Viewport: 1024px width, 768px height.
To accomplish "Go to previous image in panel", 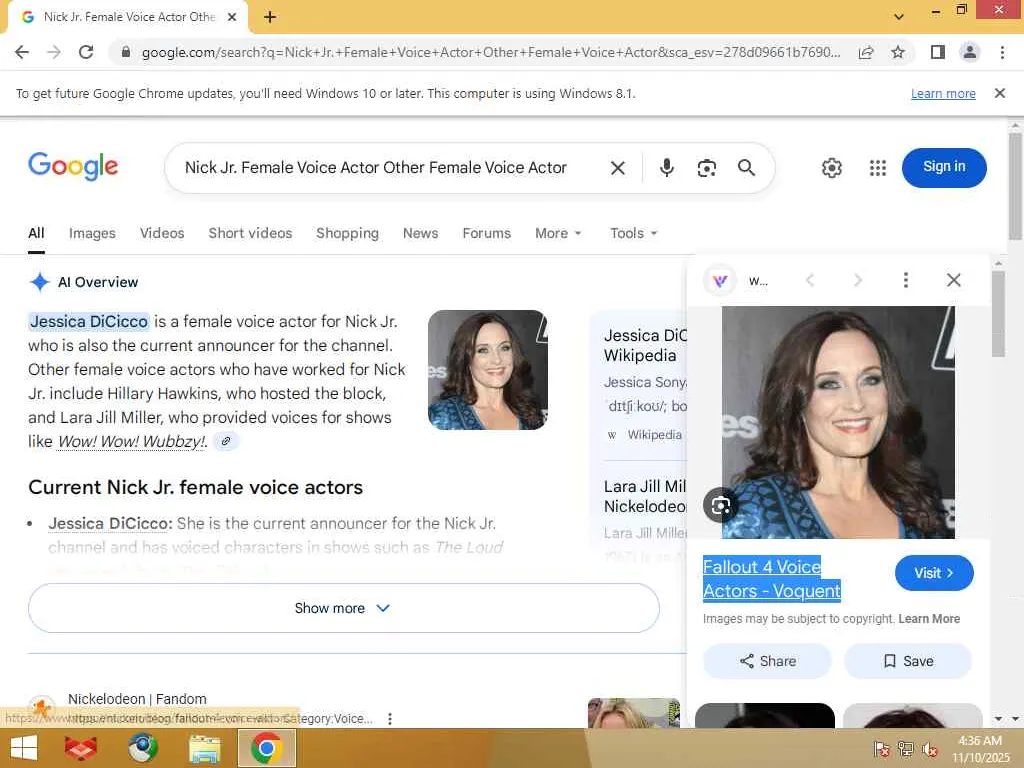I will [810, 280].
